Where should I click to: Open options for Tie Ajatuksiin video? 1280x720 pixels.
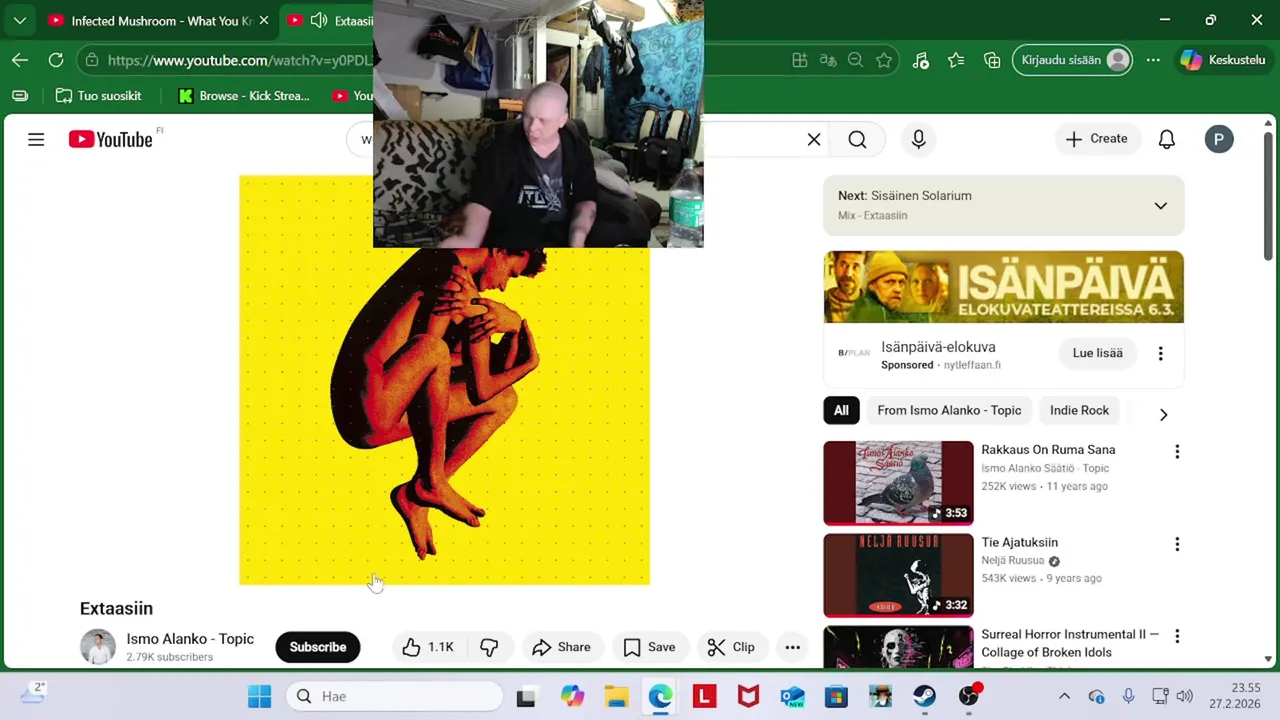pyautogui.click(x=1177, y=544)
